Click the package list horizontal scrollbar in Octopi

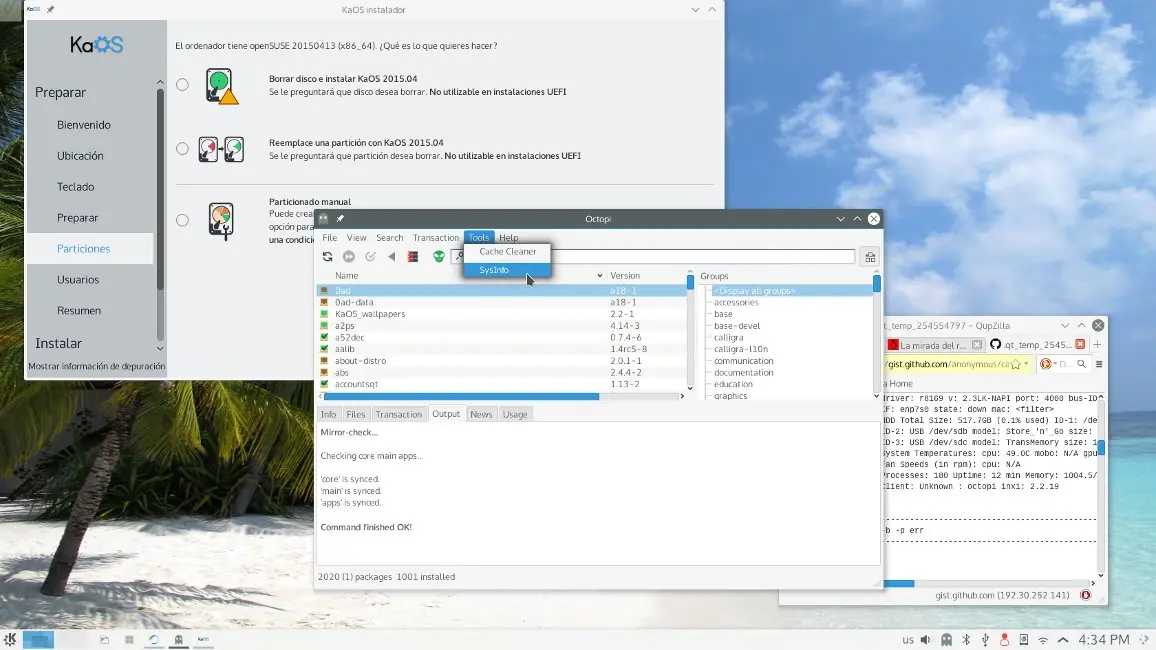click(461, 396)
